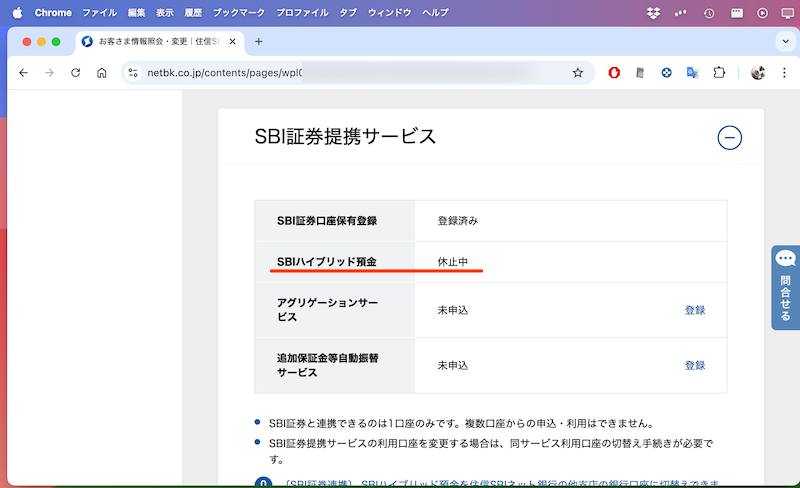Collapse the SBI証券提携サービス section
Screen dimensions: 800x488
tap(729, 138)
